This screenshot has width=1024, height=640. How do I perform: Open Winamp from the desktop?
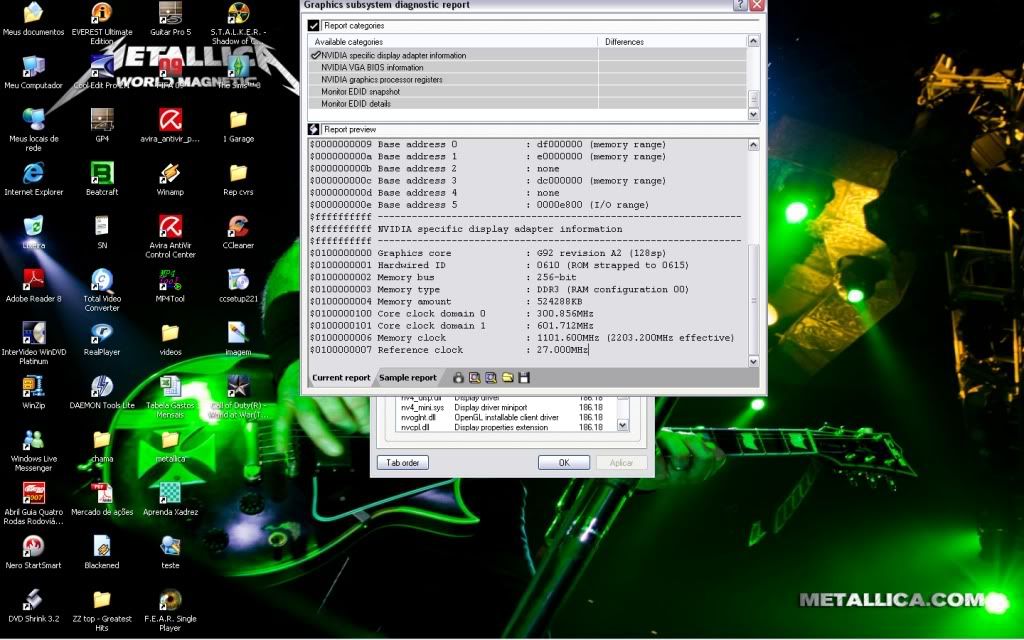(x=170, y=175)
